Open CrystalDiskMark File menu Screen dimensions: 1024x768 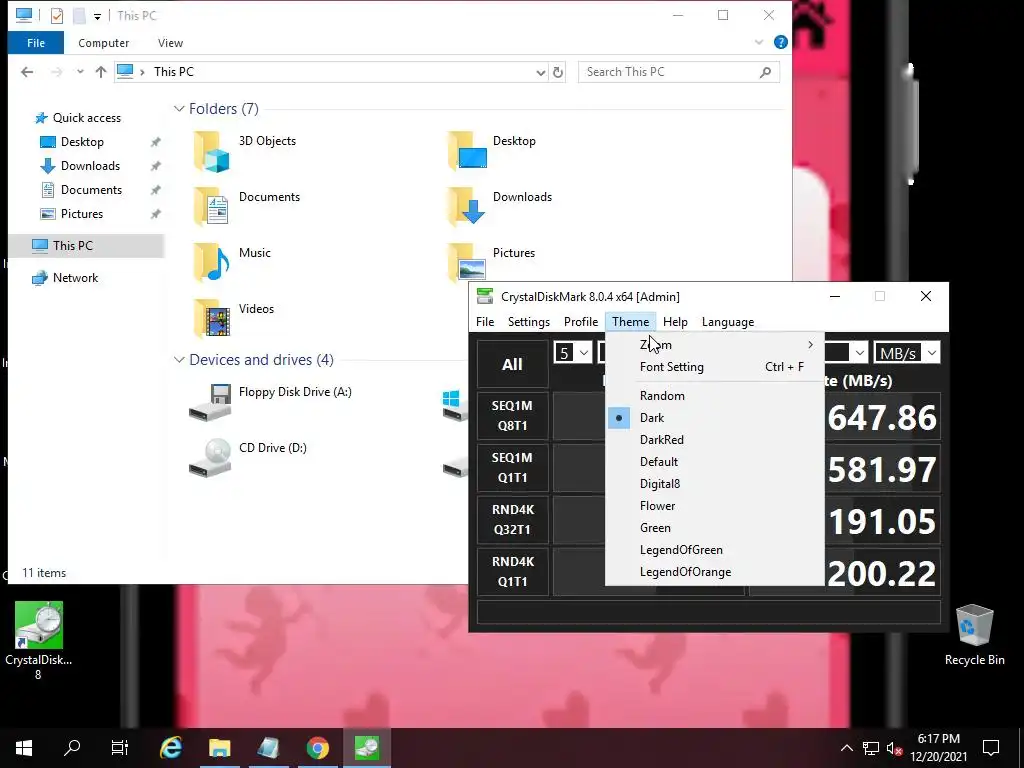click(485, 322)
